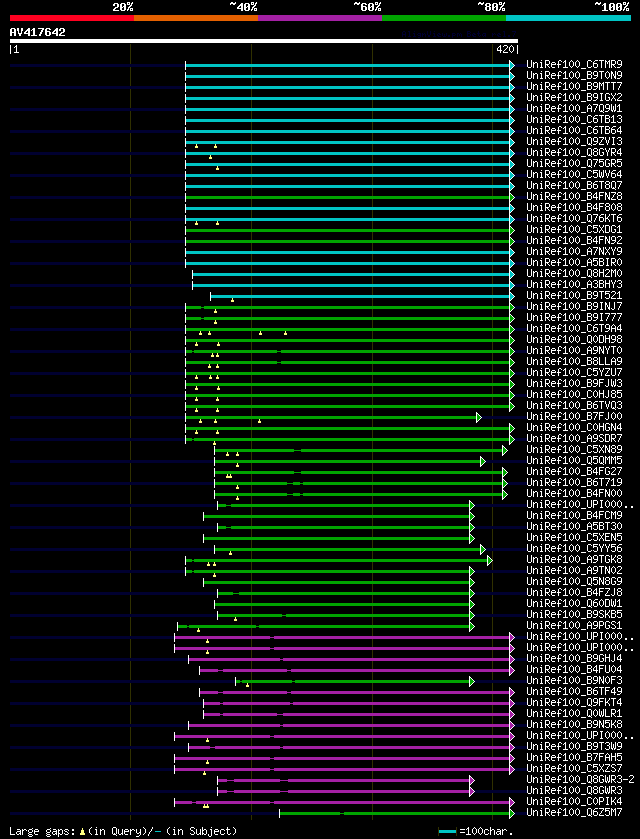Select the UniRef100_Q0DH98 label
This screenshot has height=839, width=640.
(574, 340)
